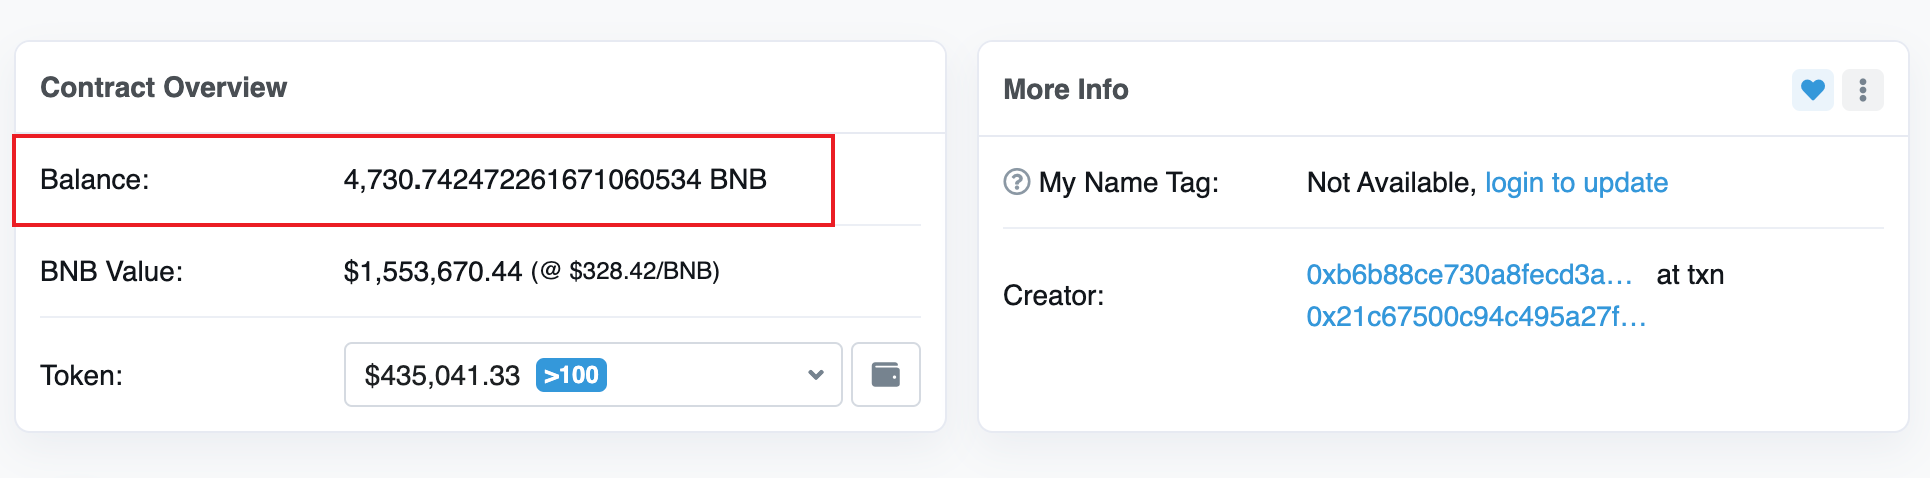Click the More Info panel heading
Viewport: 1930px width, 478px height.
1066,90
